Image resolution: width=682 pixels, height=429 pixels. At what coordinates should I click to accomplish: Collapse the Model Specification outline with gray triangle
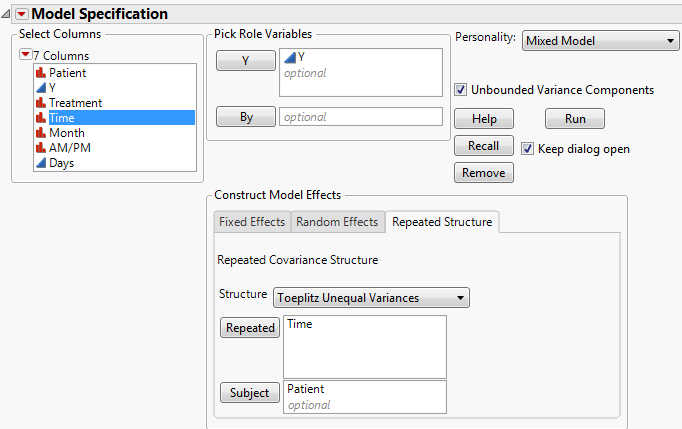tap(7, 14)
